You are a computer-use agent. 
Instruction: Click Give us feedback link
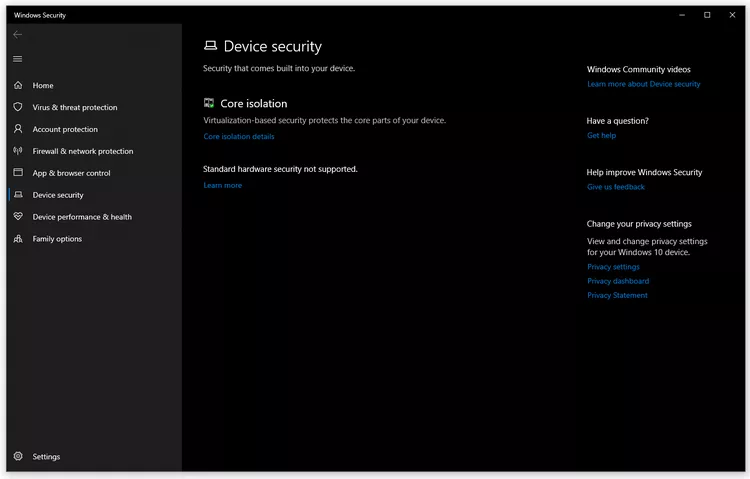tap(616, 187)
